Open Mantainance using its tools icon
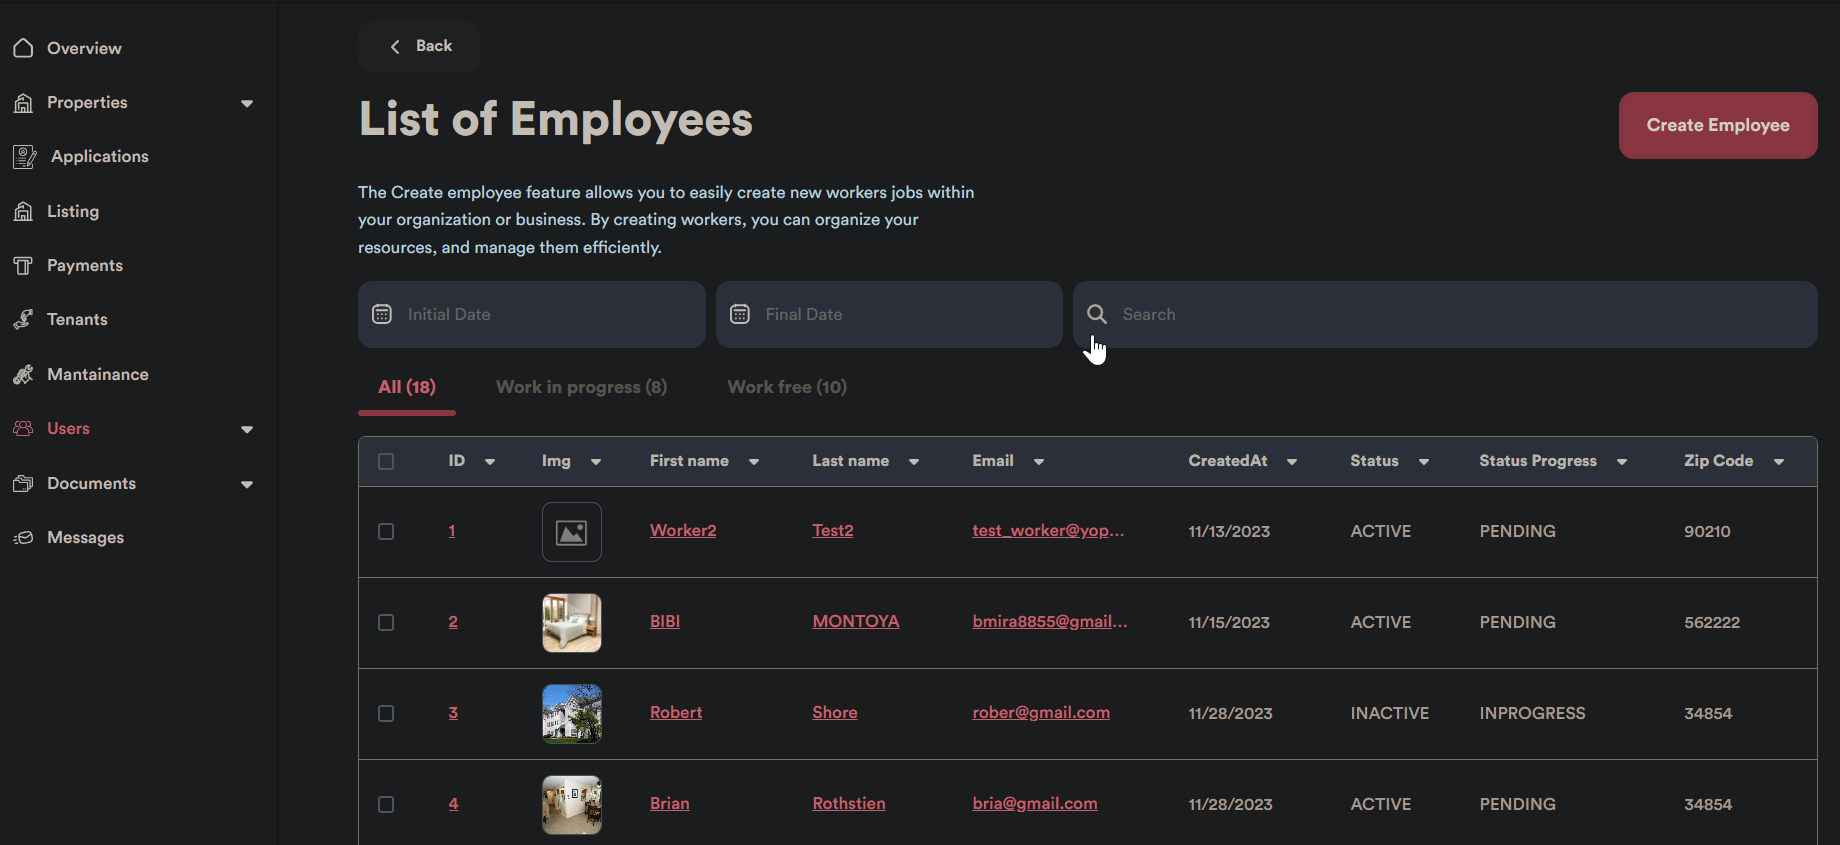 tap(23, 375)
